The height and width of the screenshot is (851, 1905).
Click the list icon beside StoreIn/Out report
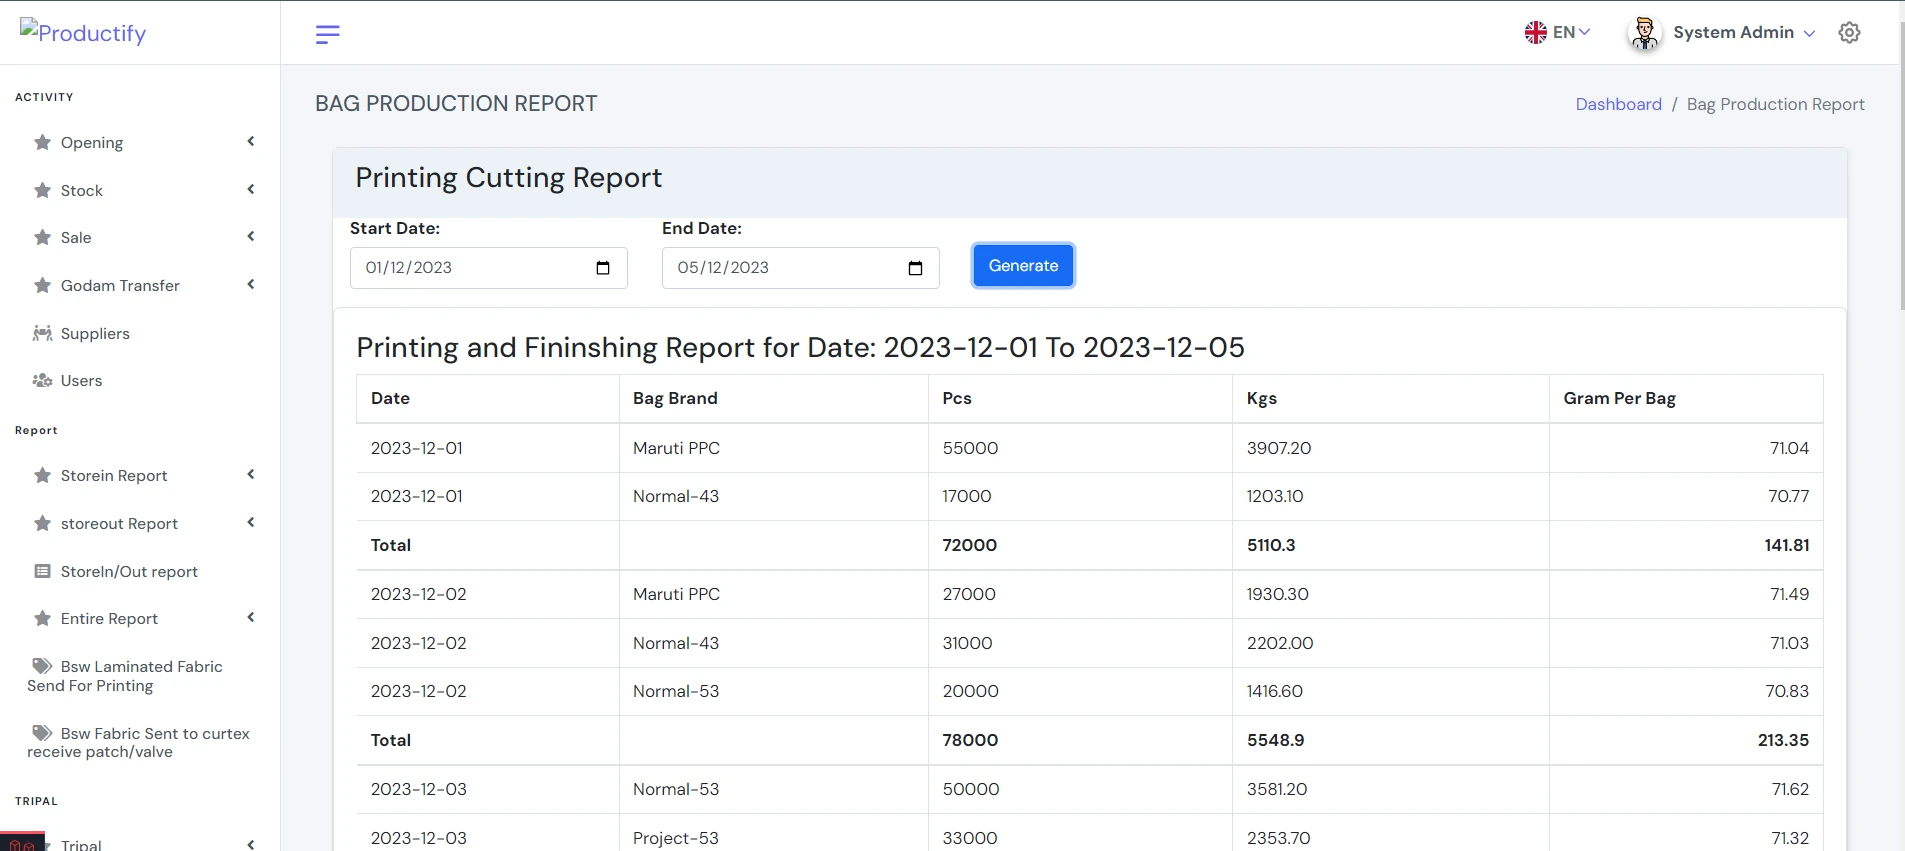click(x=42, y=571)
